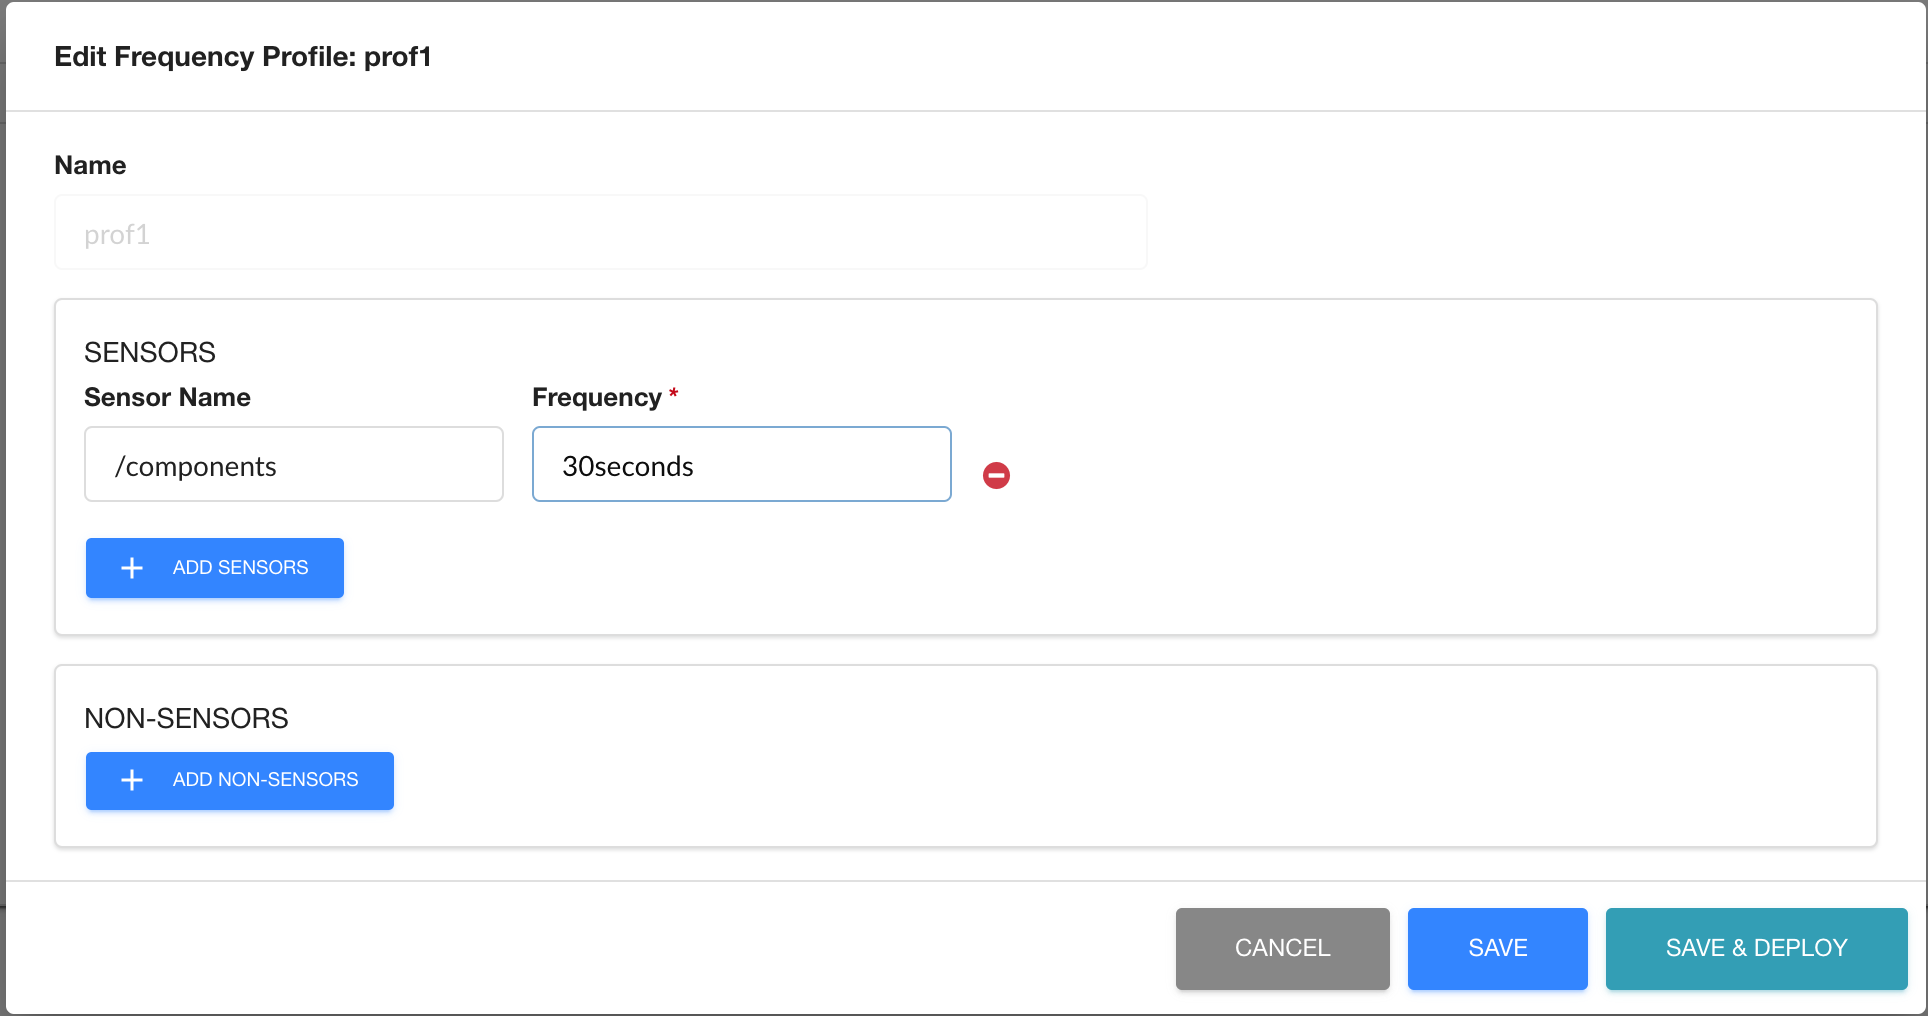Choose Save & Deploy
The width and height of the screenshot is (1928, 1016).
(x=1756, y=948)
